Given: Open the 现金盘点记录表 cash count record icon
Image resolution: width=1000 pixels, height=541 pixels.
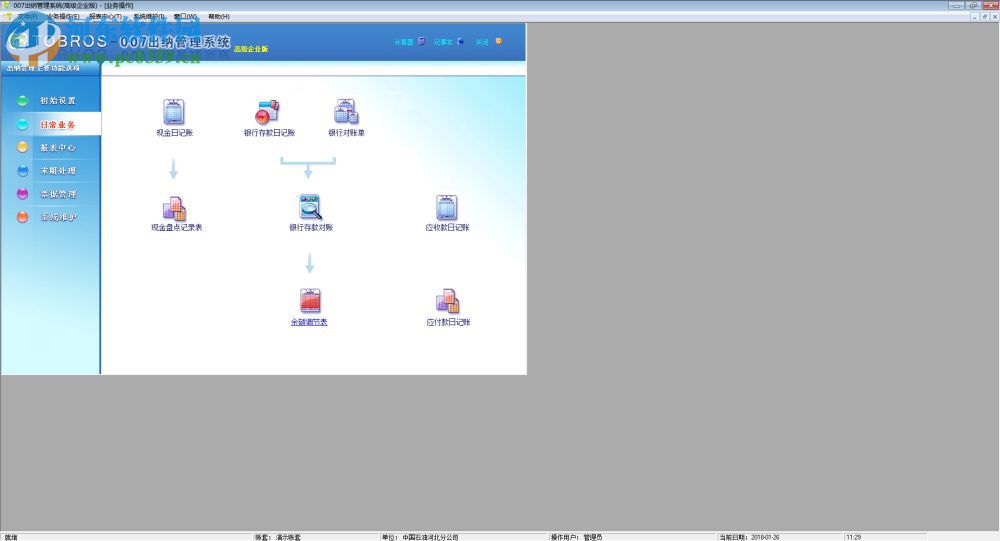Looking at the screenshot, I should 173,208.
